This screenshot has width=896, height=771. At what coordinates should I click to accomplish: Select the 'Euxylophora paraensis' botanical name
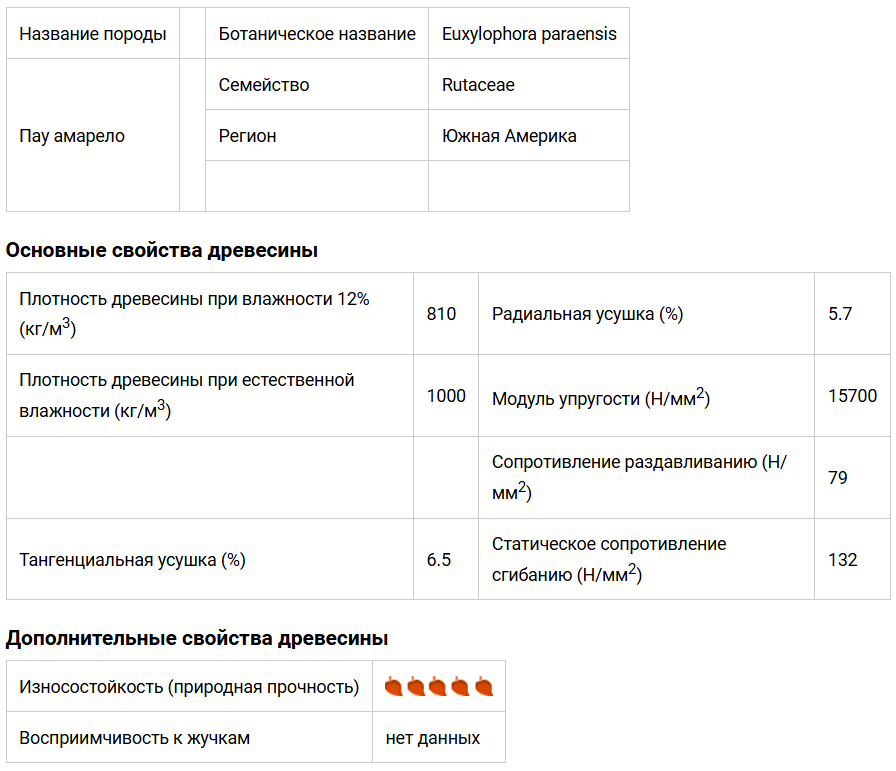(x=529, y=34)
